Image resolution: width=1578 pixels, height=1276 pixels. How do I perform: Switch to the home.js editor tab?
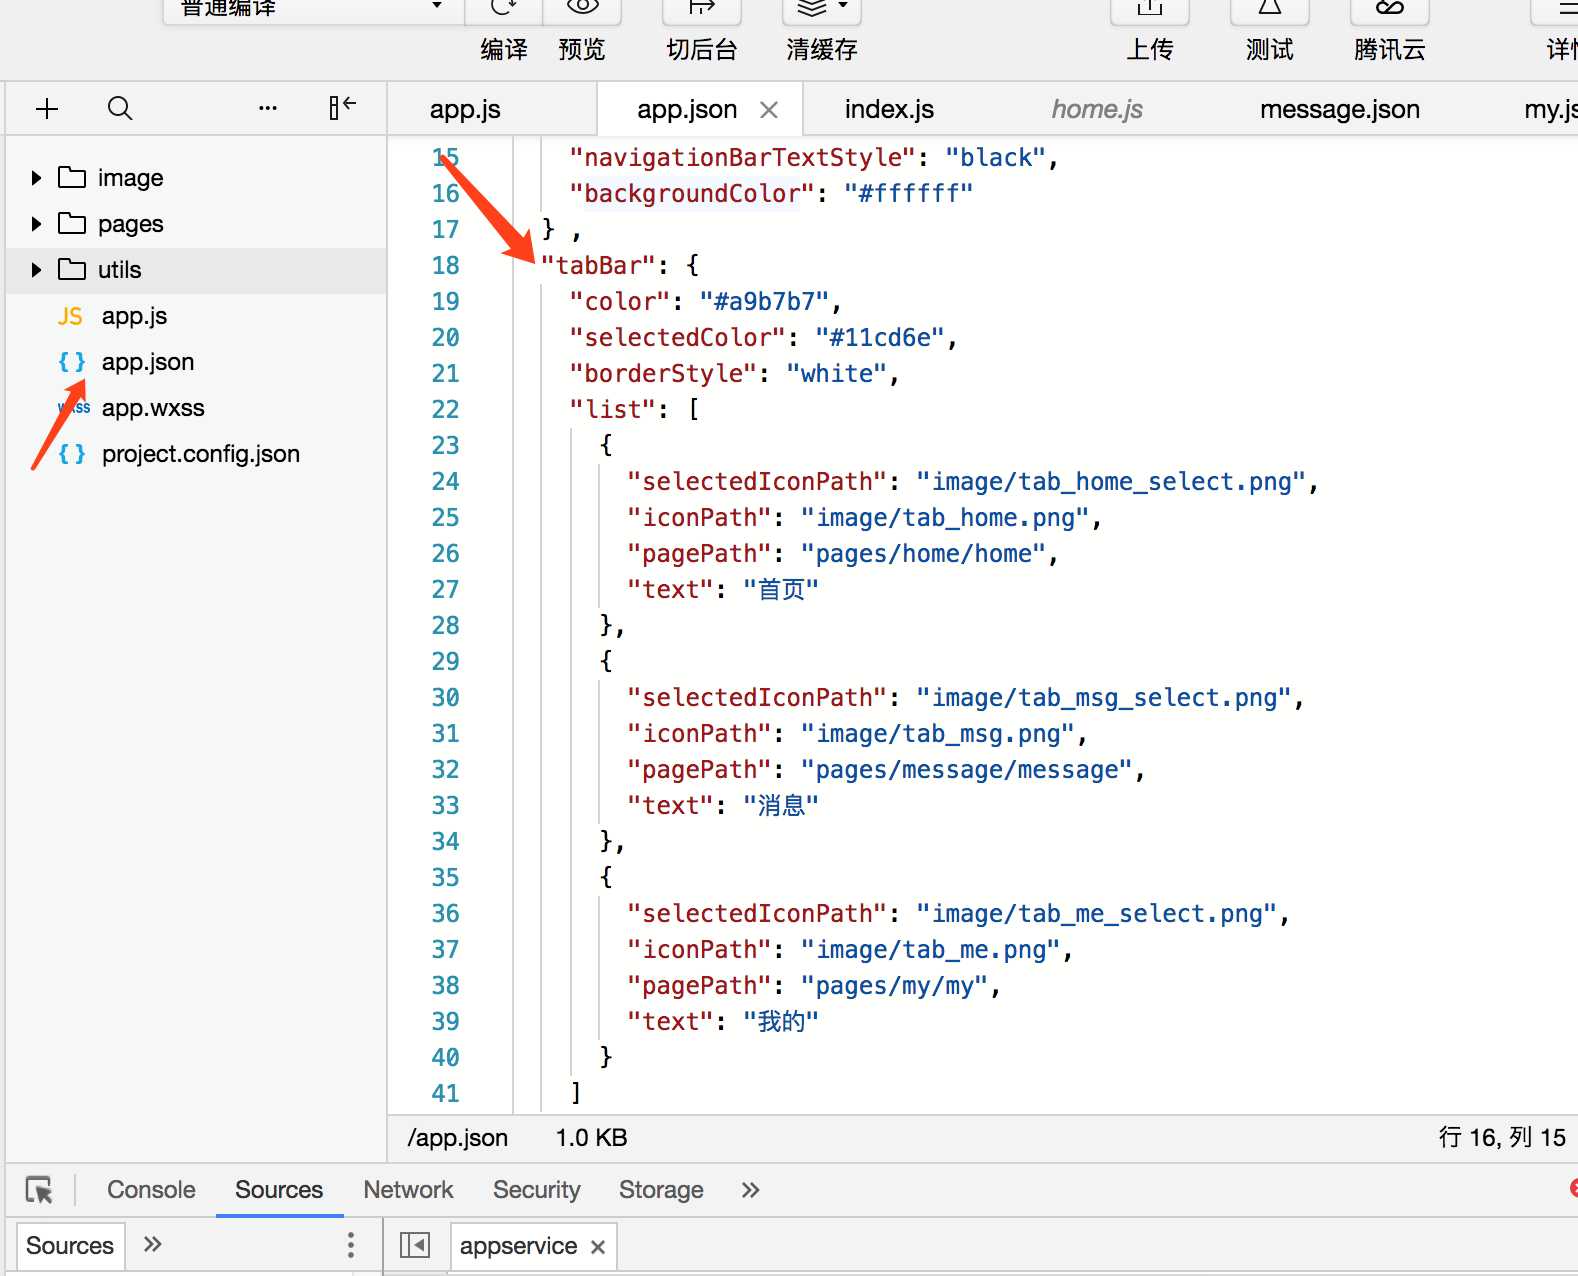coord(1097,109)
